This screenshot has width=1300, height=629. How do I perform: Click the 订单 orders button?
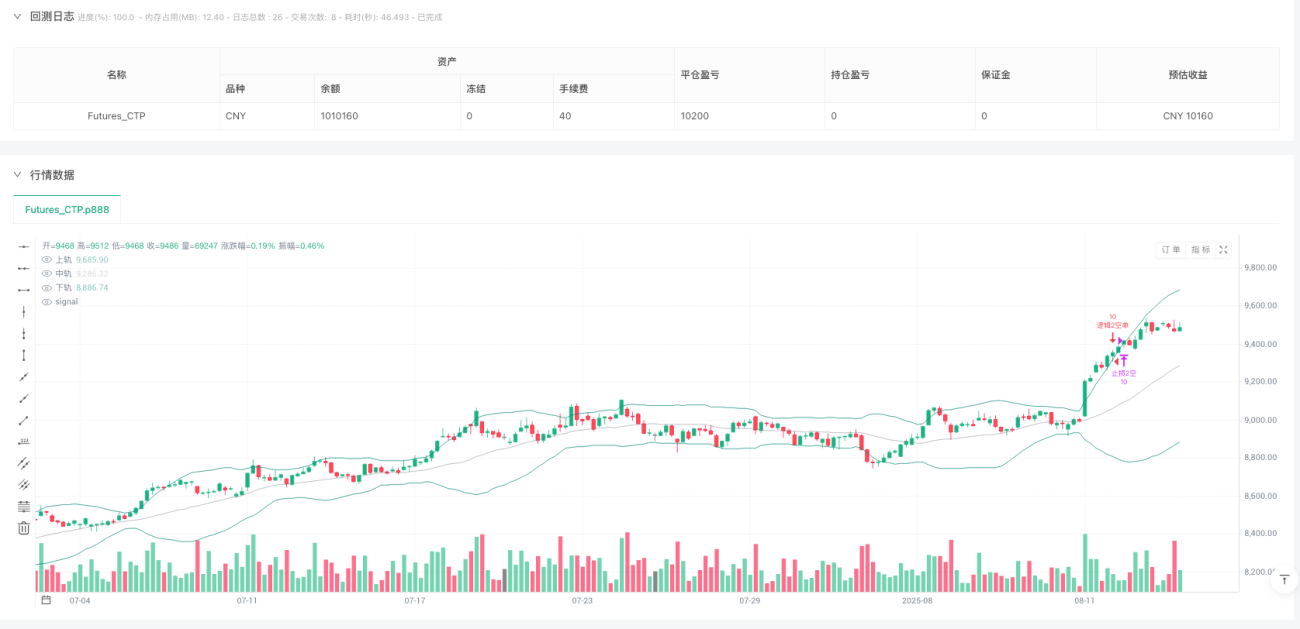1170,250
